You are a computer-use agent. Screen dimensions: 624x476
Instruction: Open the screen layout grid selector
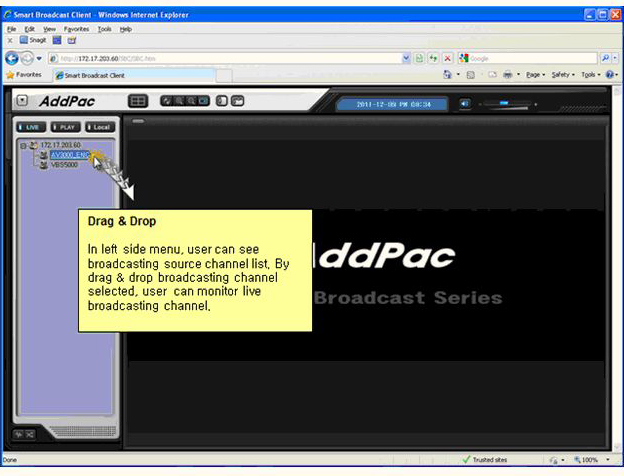point(138,101)
